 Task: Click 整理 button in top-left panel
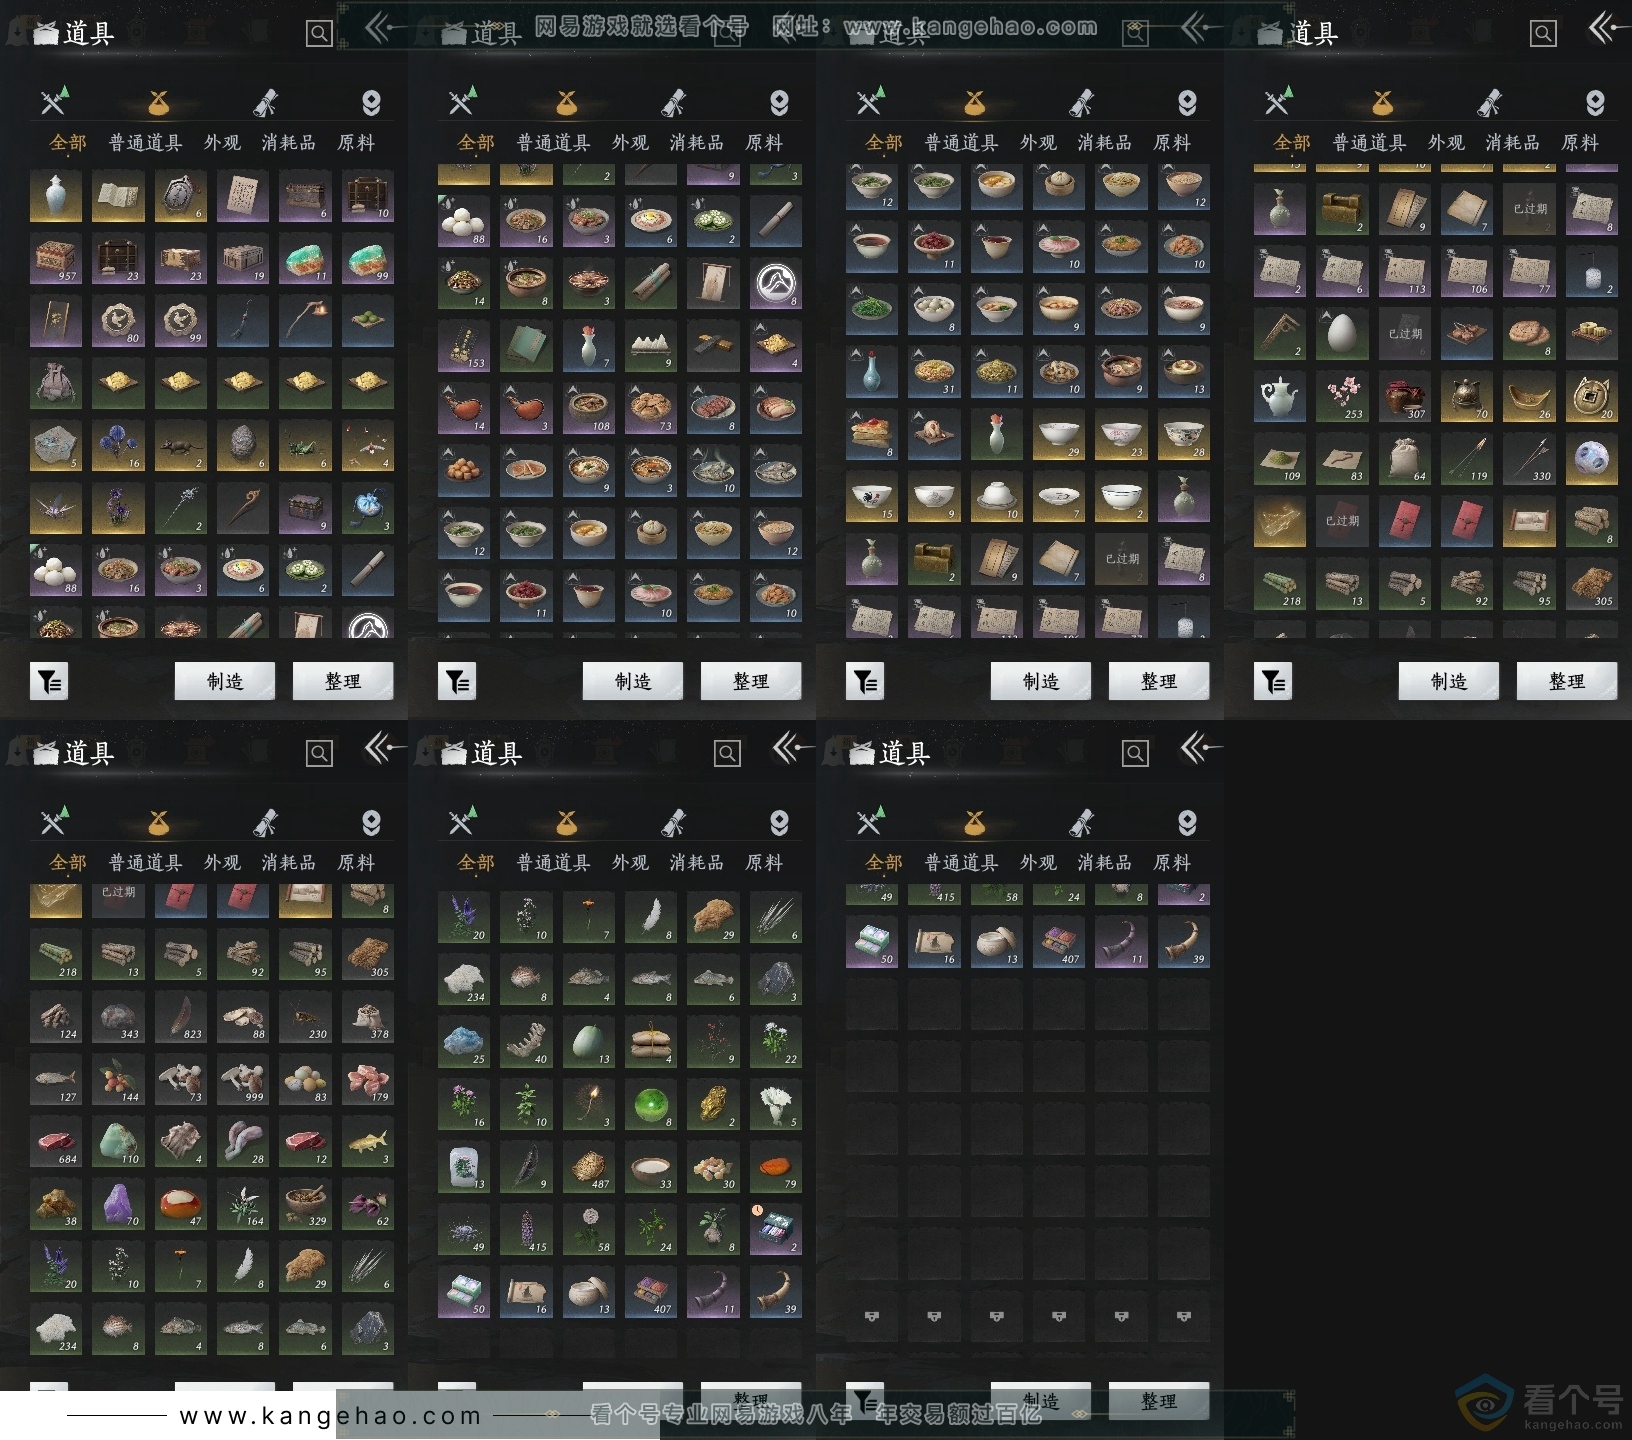point(343,681)
